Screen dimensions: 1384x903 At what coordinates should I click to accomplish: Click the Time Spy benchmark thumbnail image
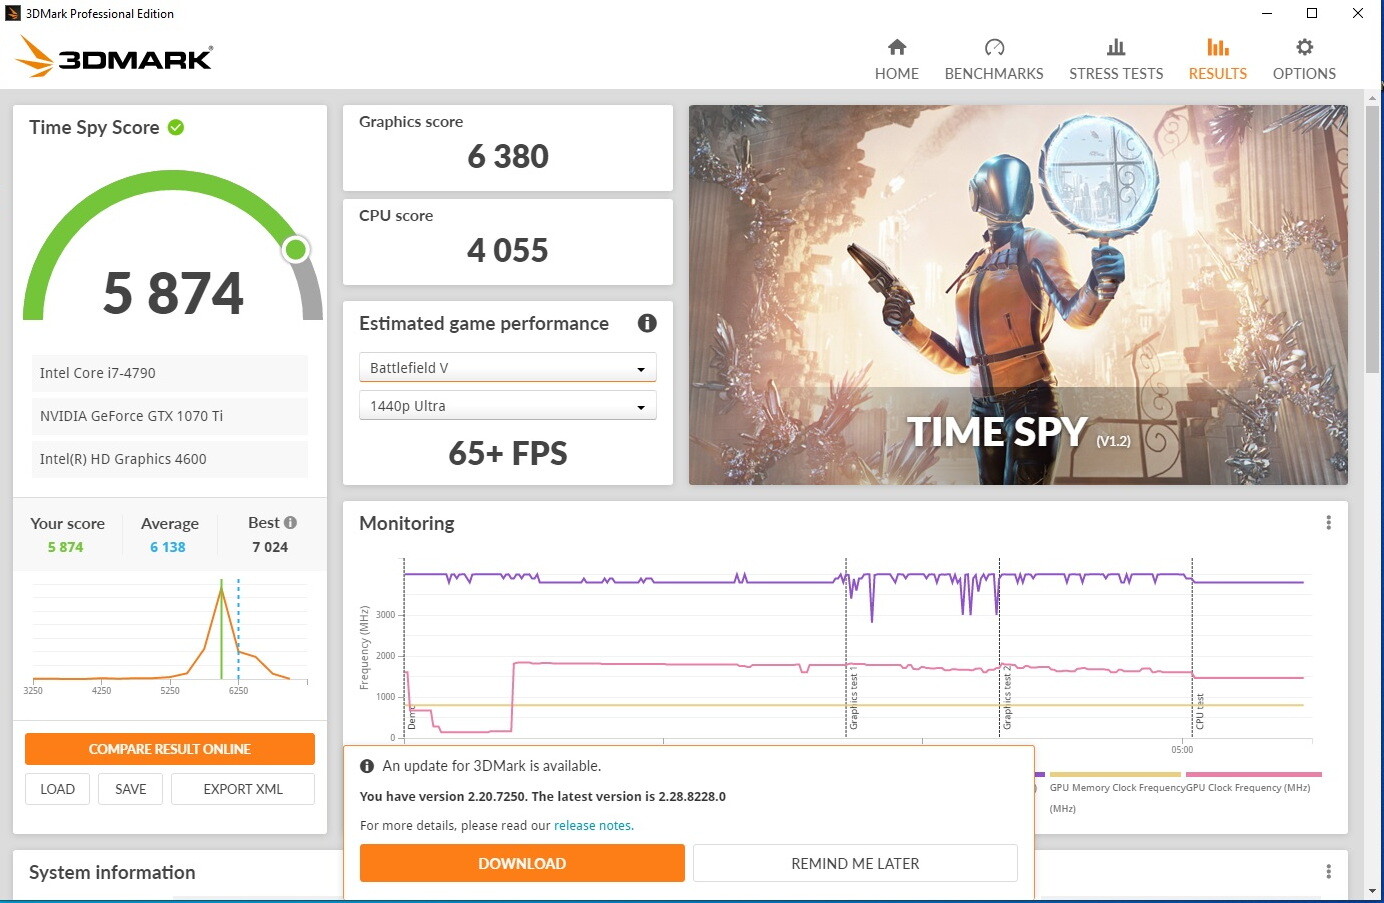[x=1017, y=295]
